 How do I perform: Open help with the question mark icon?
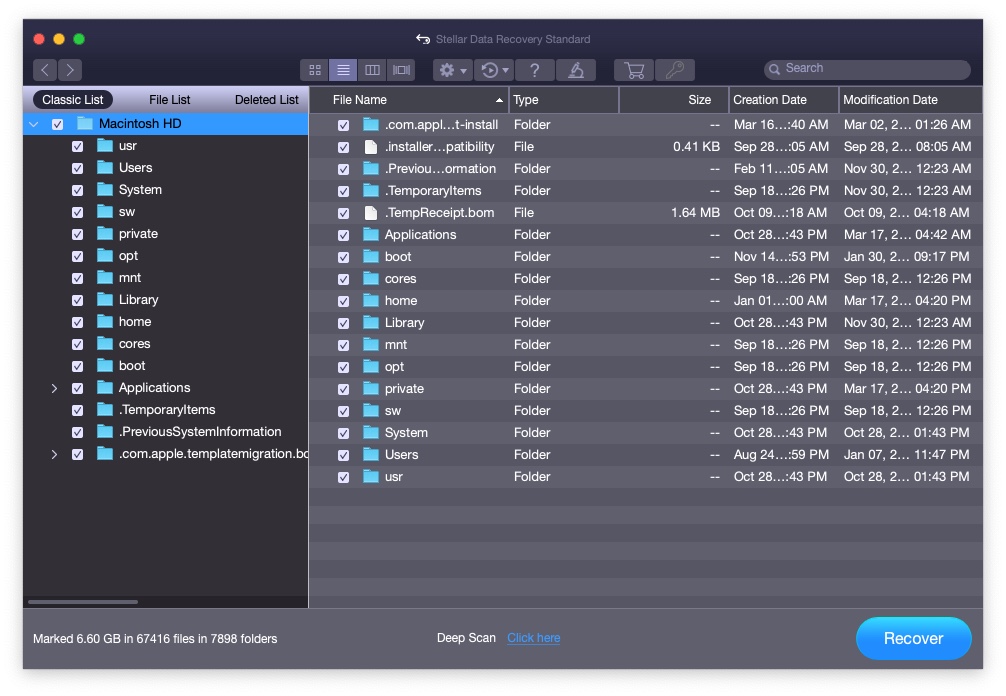pos(534,70)
